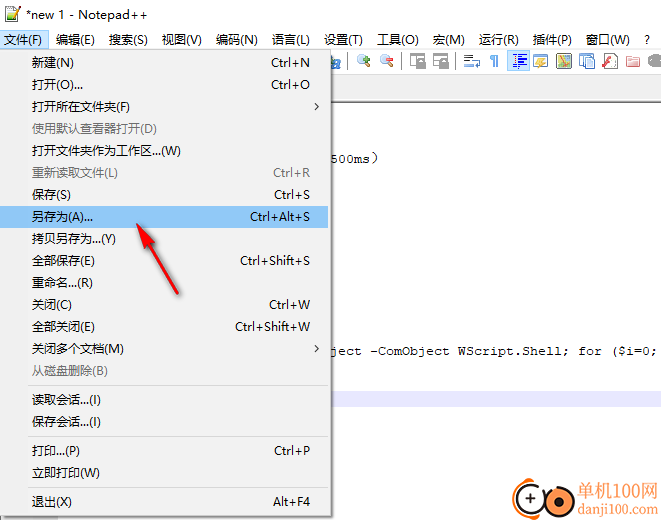The image size is (661, 520).
Task: Choose 打开(O)... menu entry
Action: point(164,85)
